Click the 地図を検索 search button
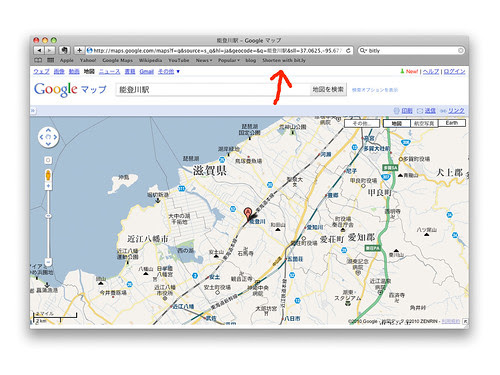This screenshot has width=500, height=375. [328, 89]
